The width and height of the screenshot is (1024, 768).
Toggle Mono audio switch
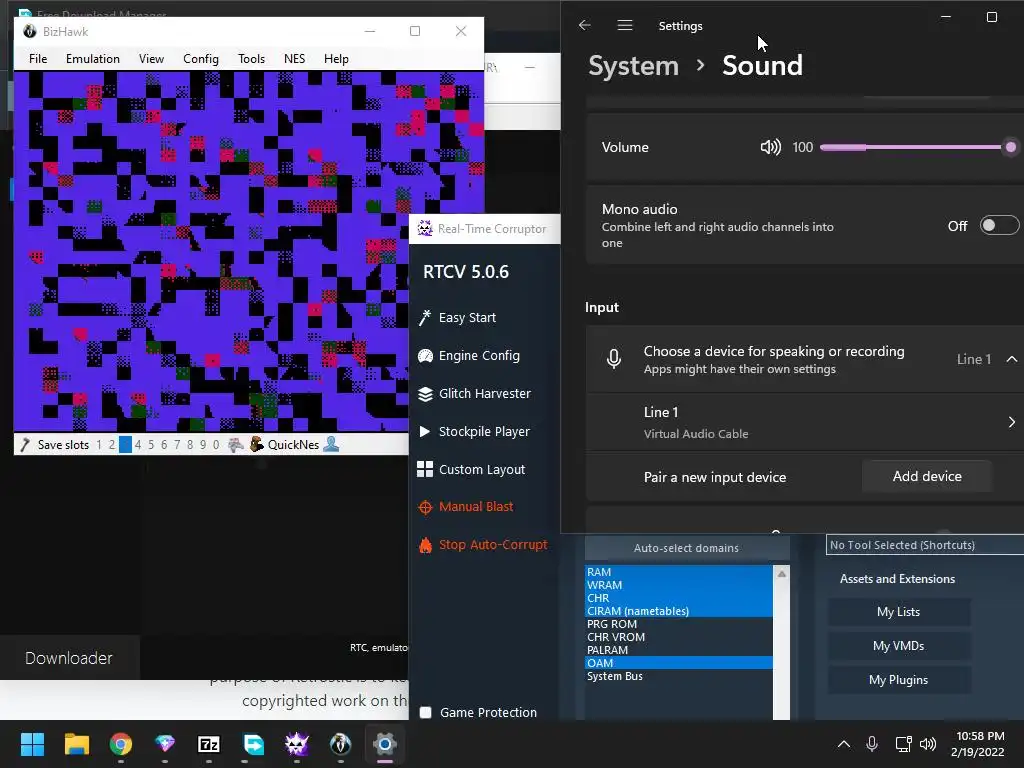tap(999, 225)
